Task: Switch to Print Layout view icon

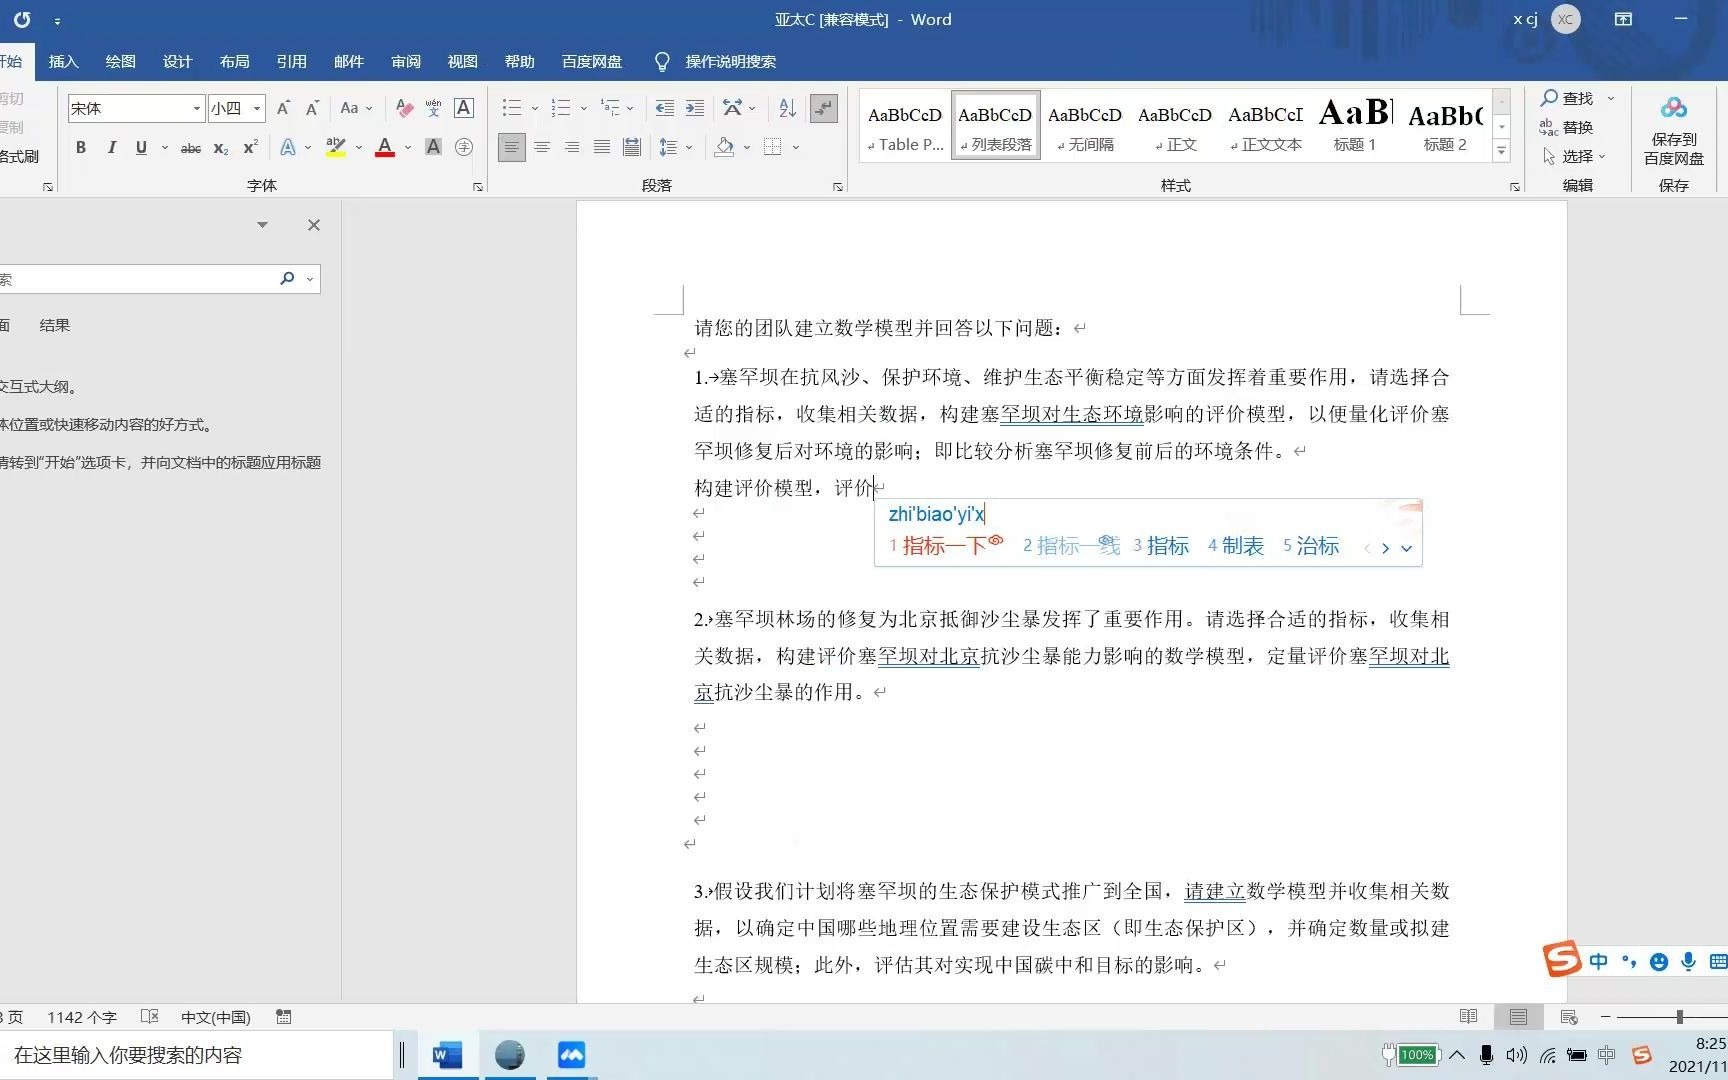Action: tap(1518, 1017)
